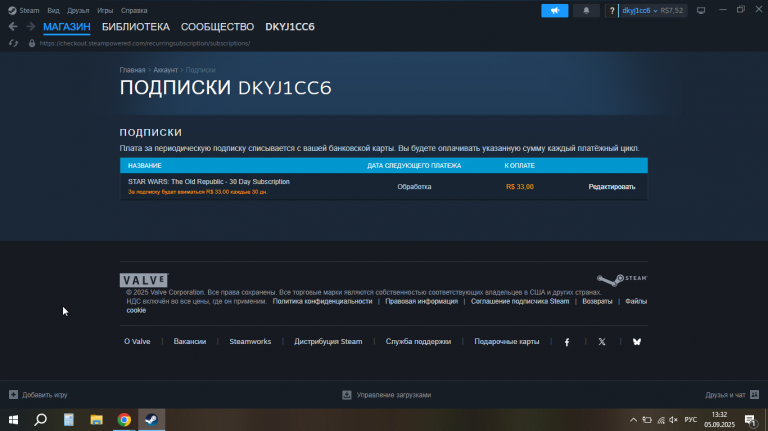Click the R$ 33,00 amount due
Screen dimensions: 768x431
520,187
